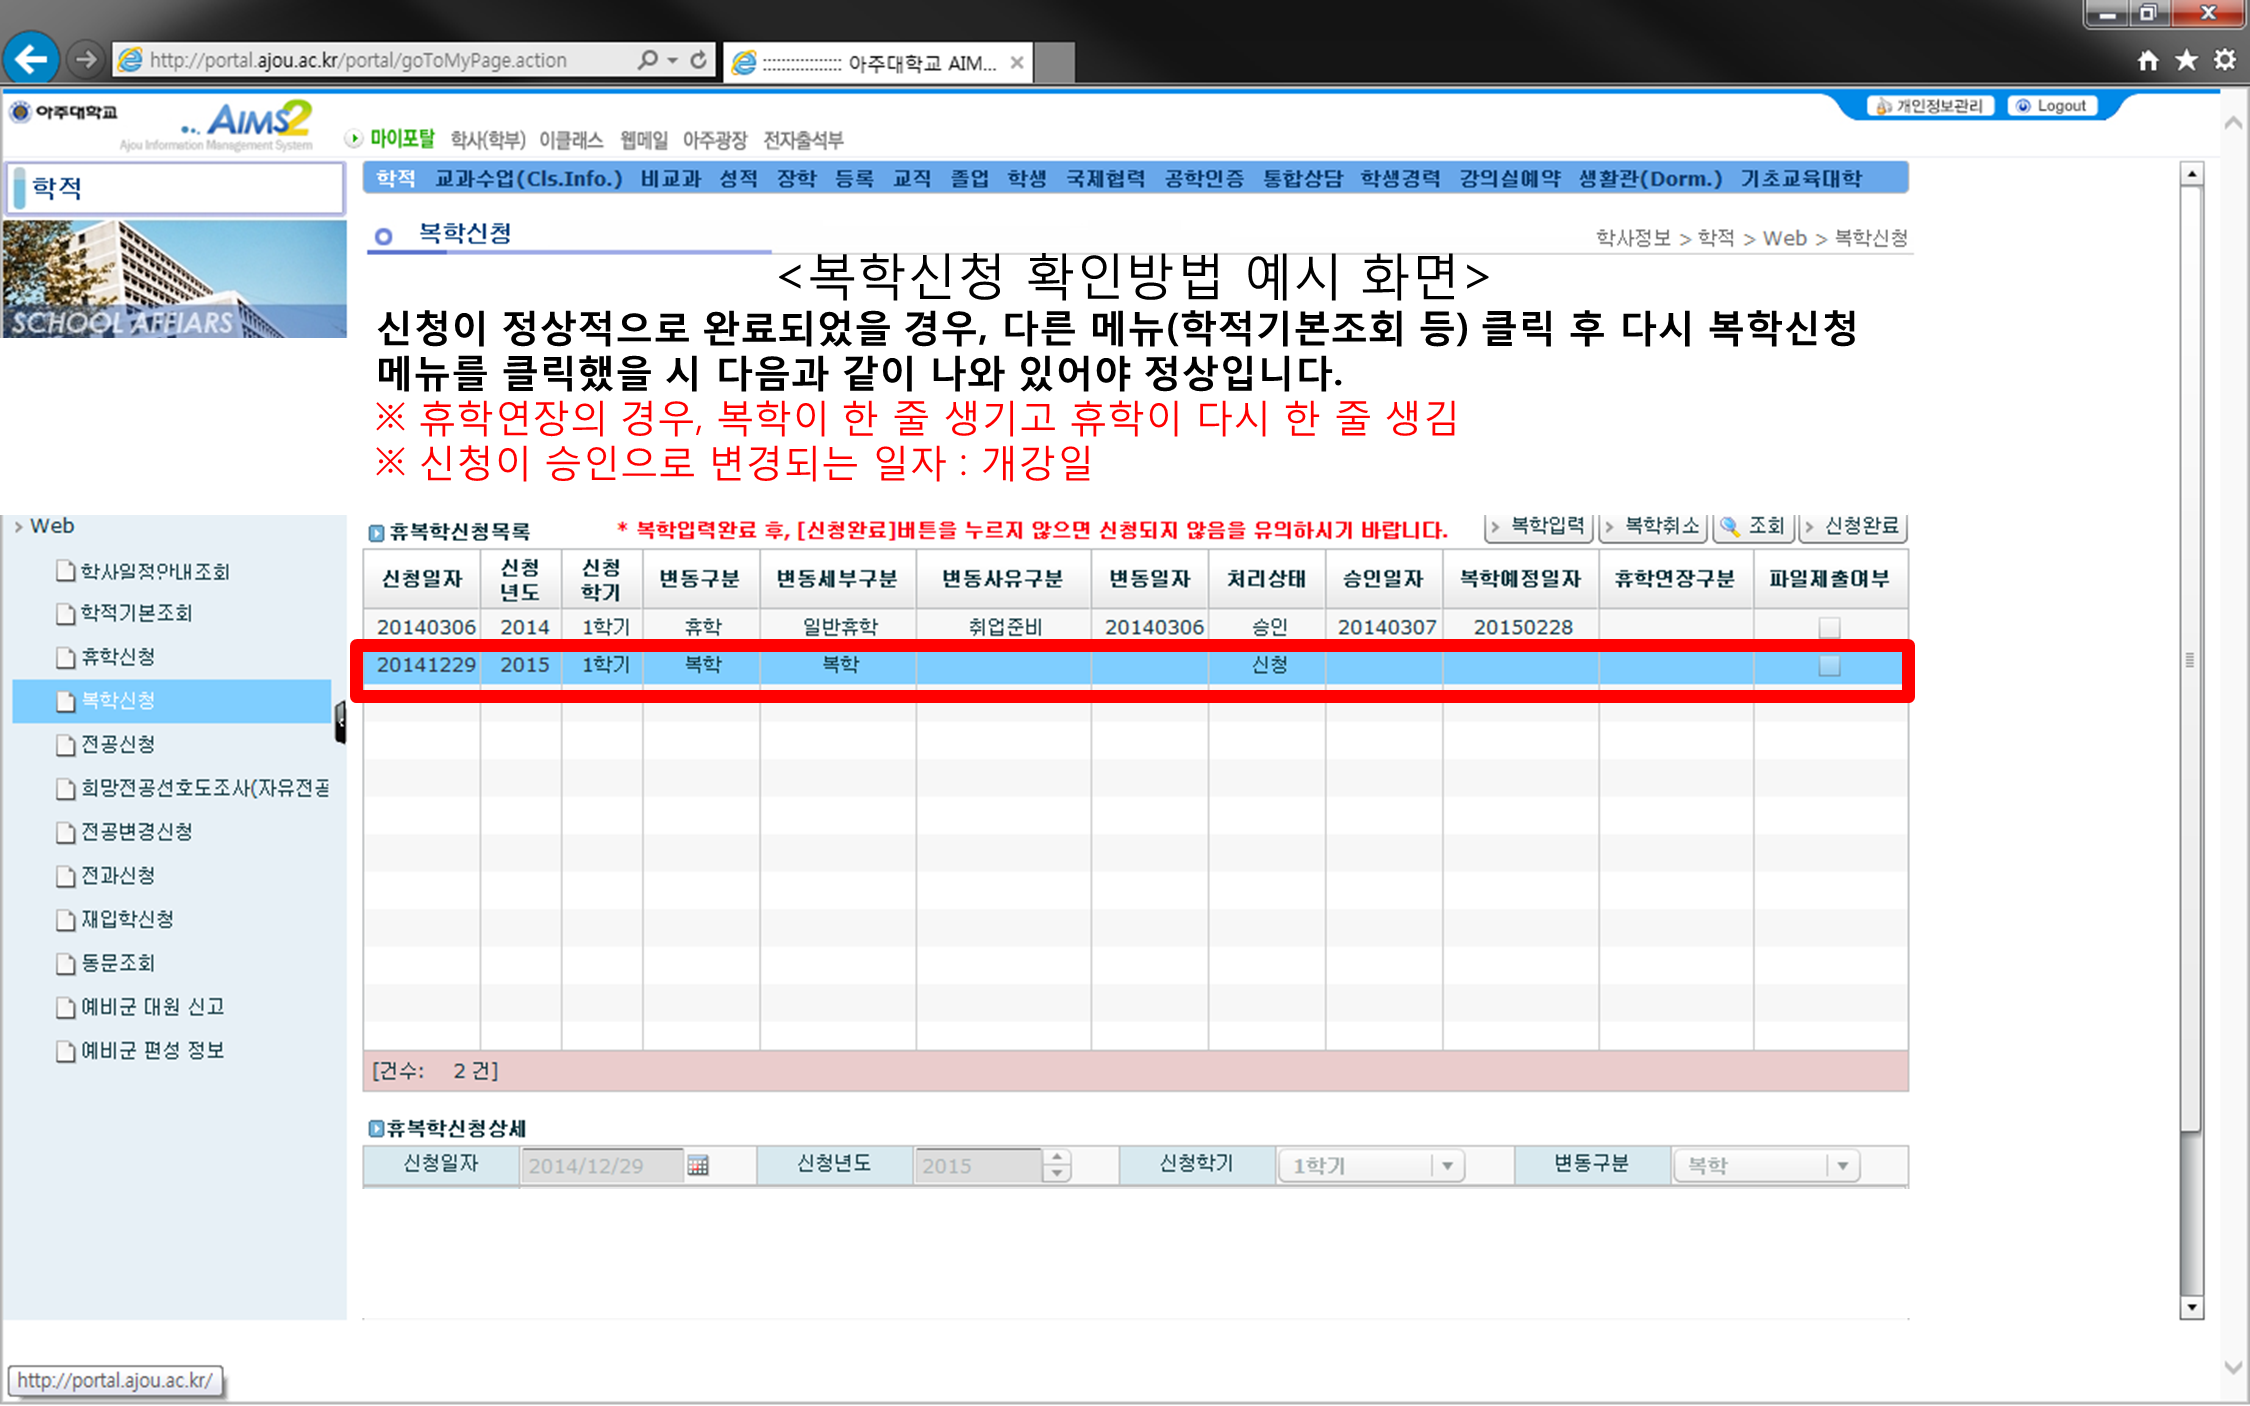This screenshot has width=2250, height=1406.
Task: Click the Logout button
Action: (2052, 106)
